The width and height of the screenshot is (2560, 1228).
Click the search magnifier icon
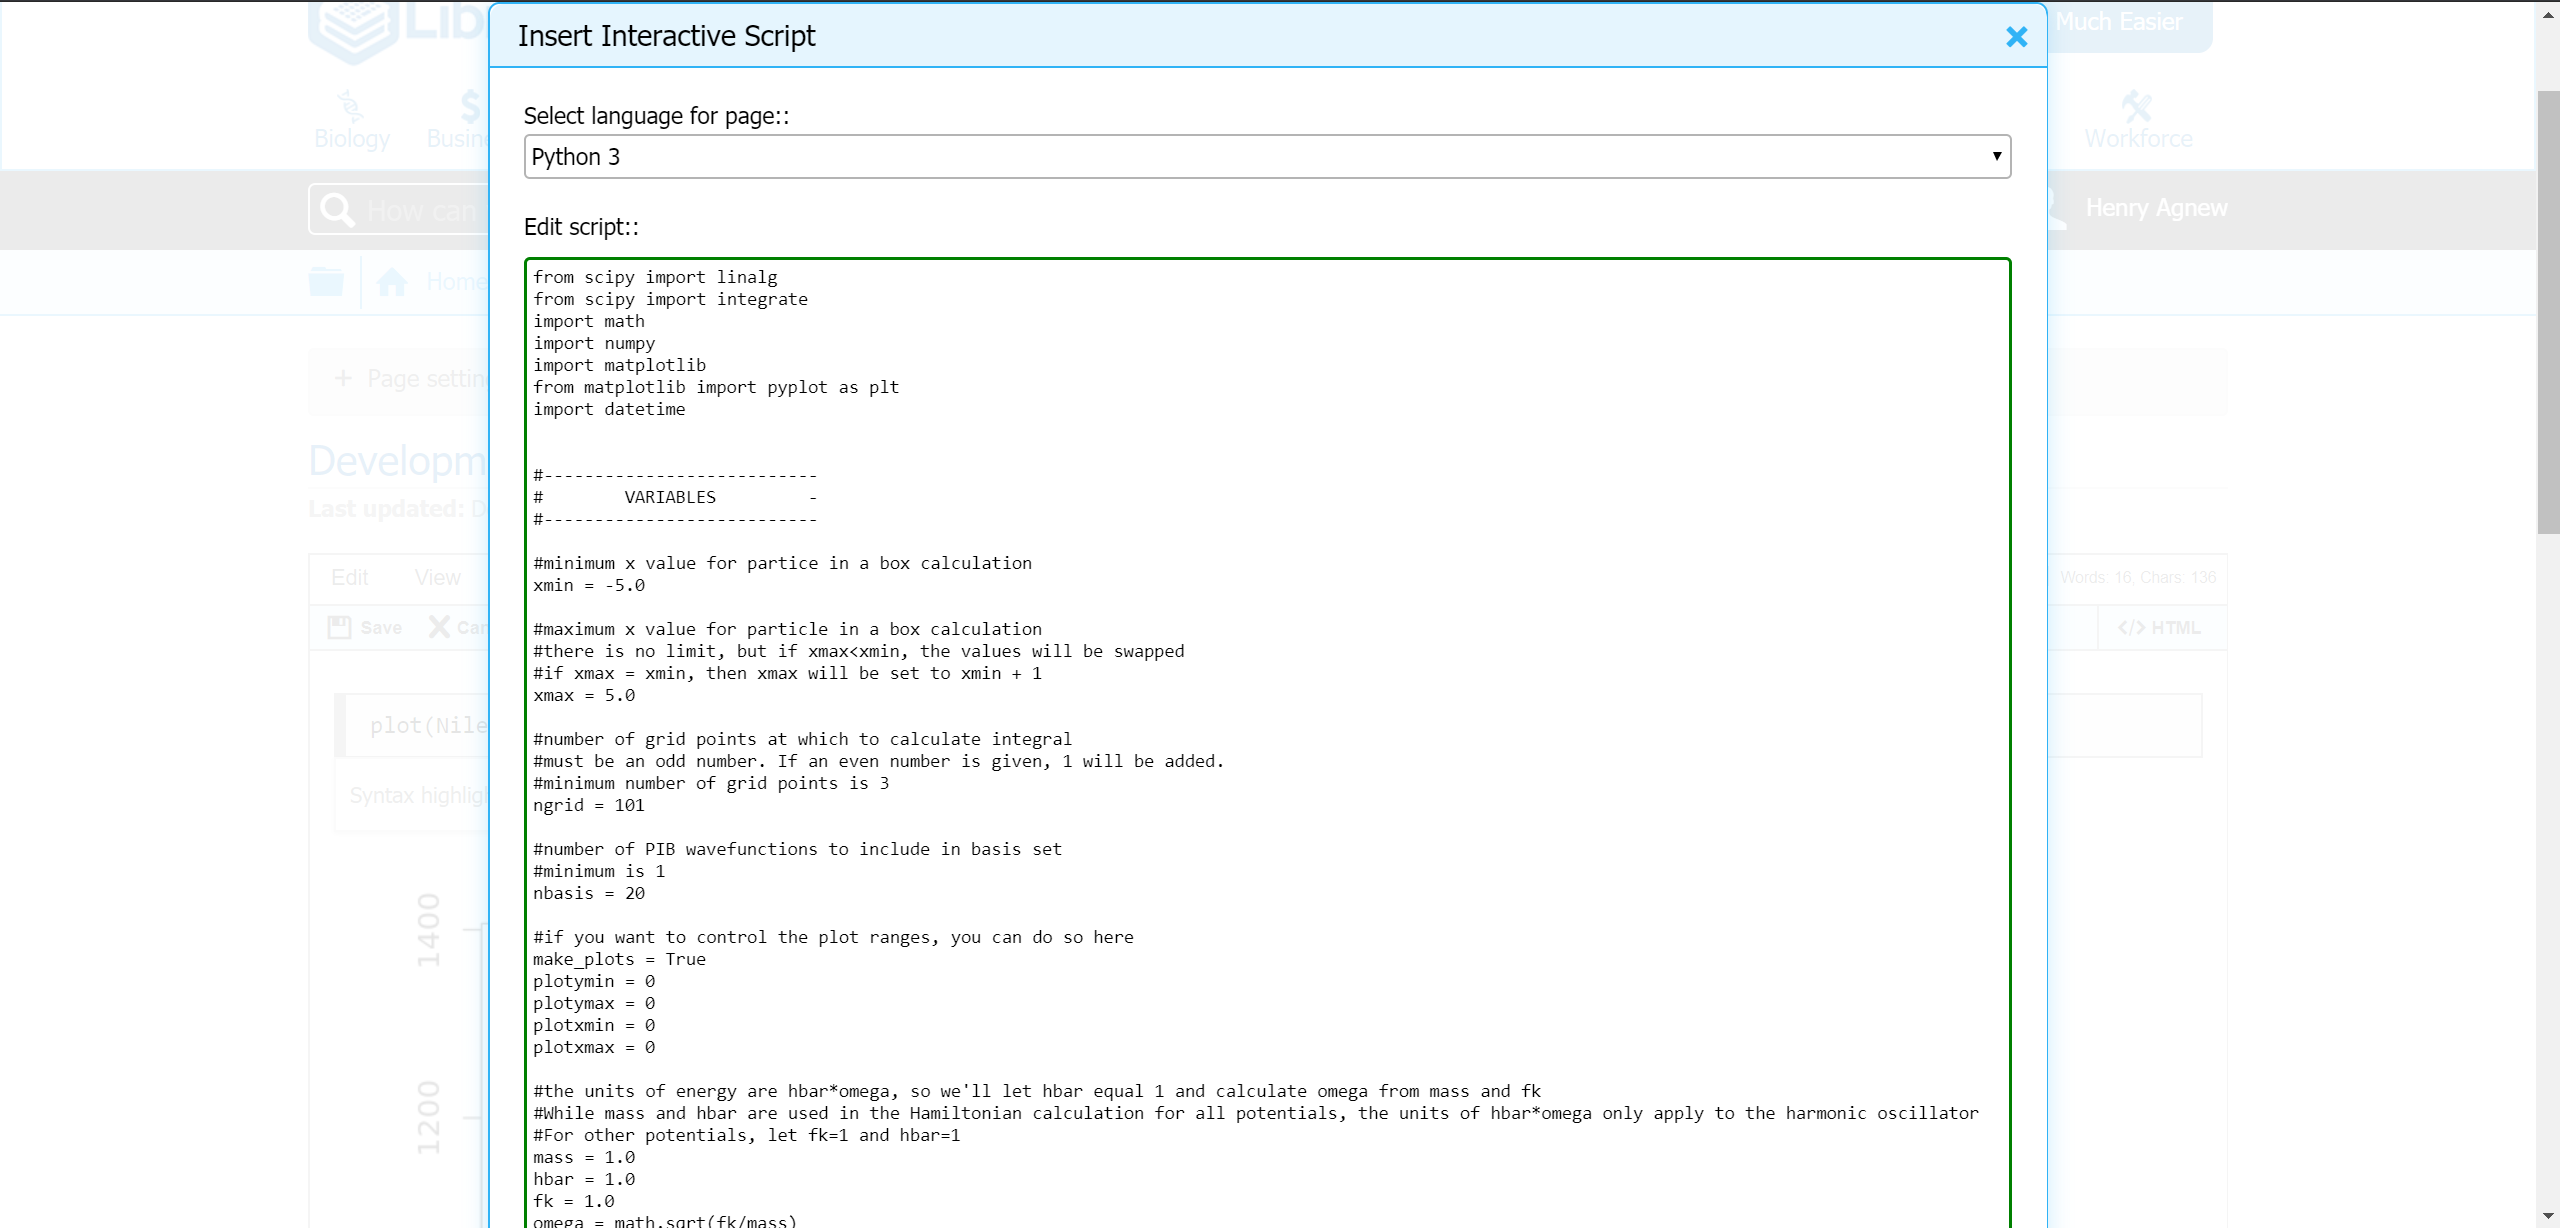pyautogui.click(x=336, y=209)
